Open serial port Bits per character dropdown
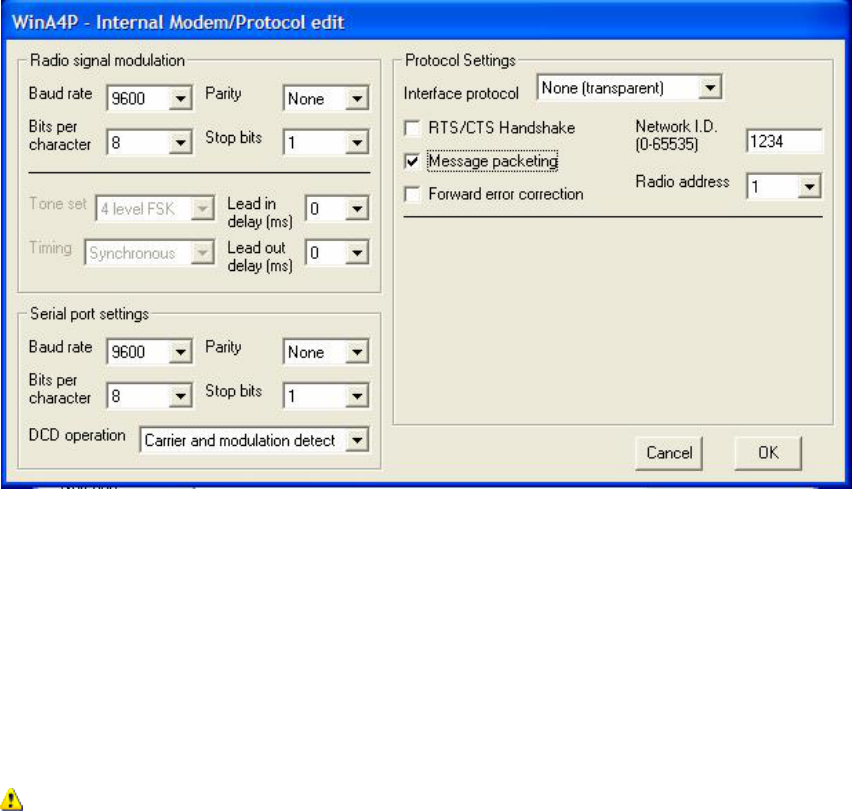This screenshot has width=852, height=811. [x=149, y=395]
